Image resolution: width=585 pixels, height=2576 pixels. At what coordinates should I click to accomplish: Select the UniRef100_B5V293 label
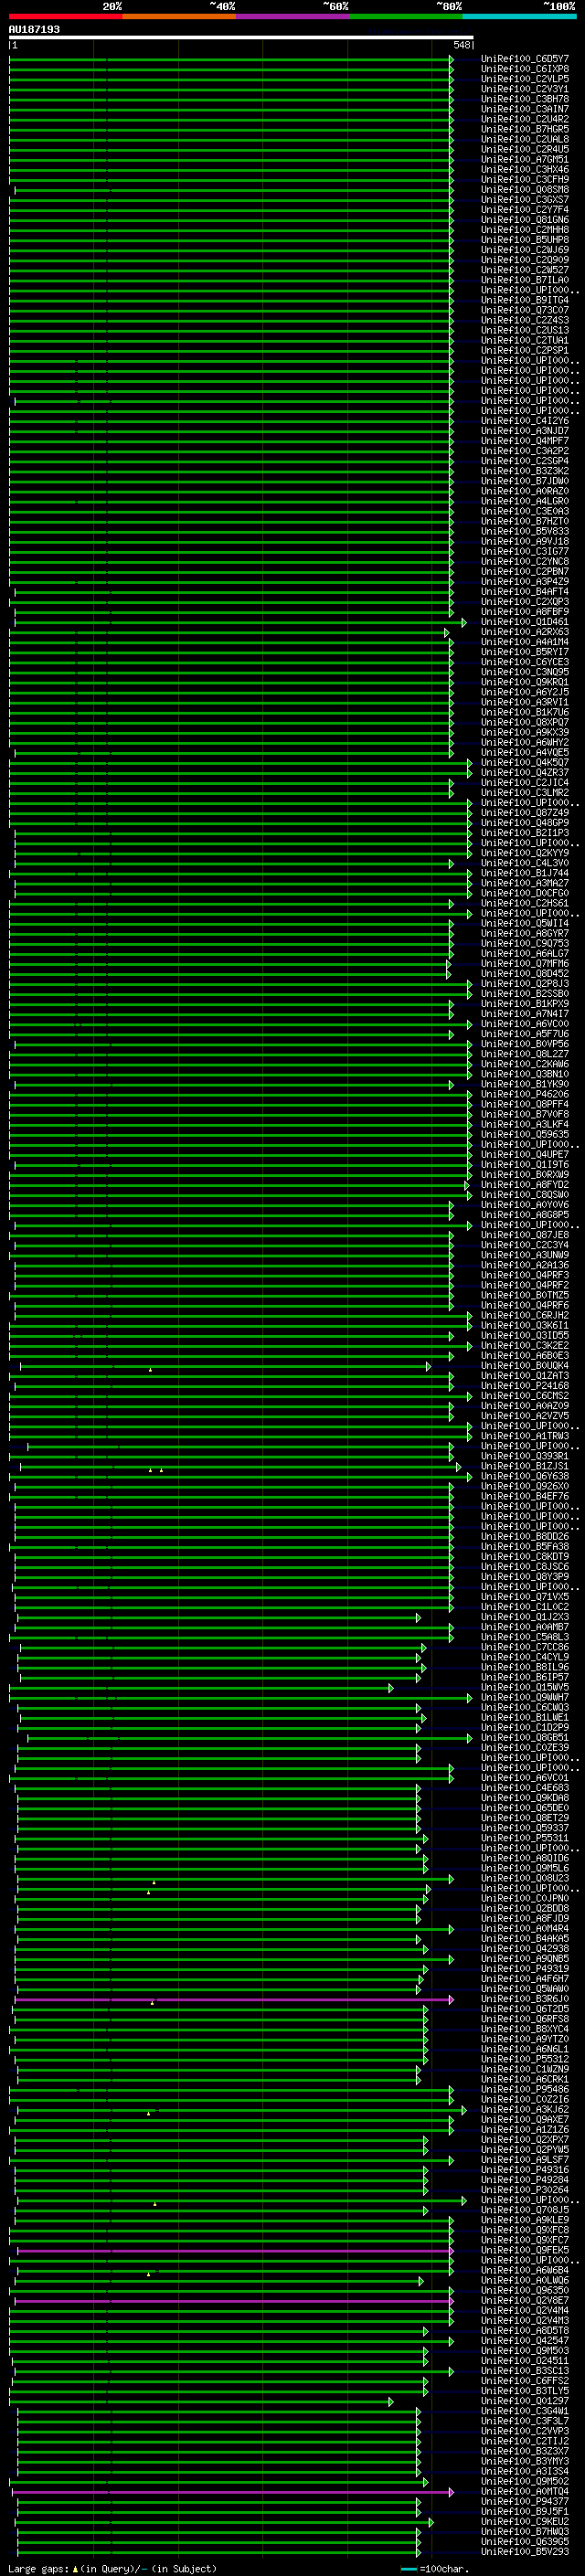point(525,2551)
